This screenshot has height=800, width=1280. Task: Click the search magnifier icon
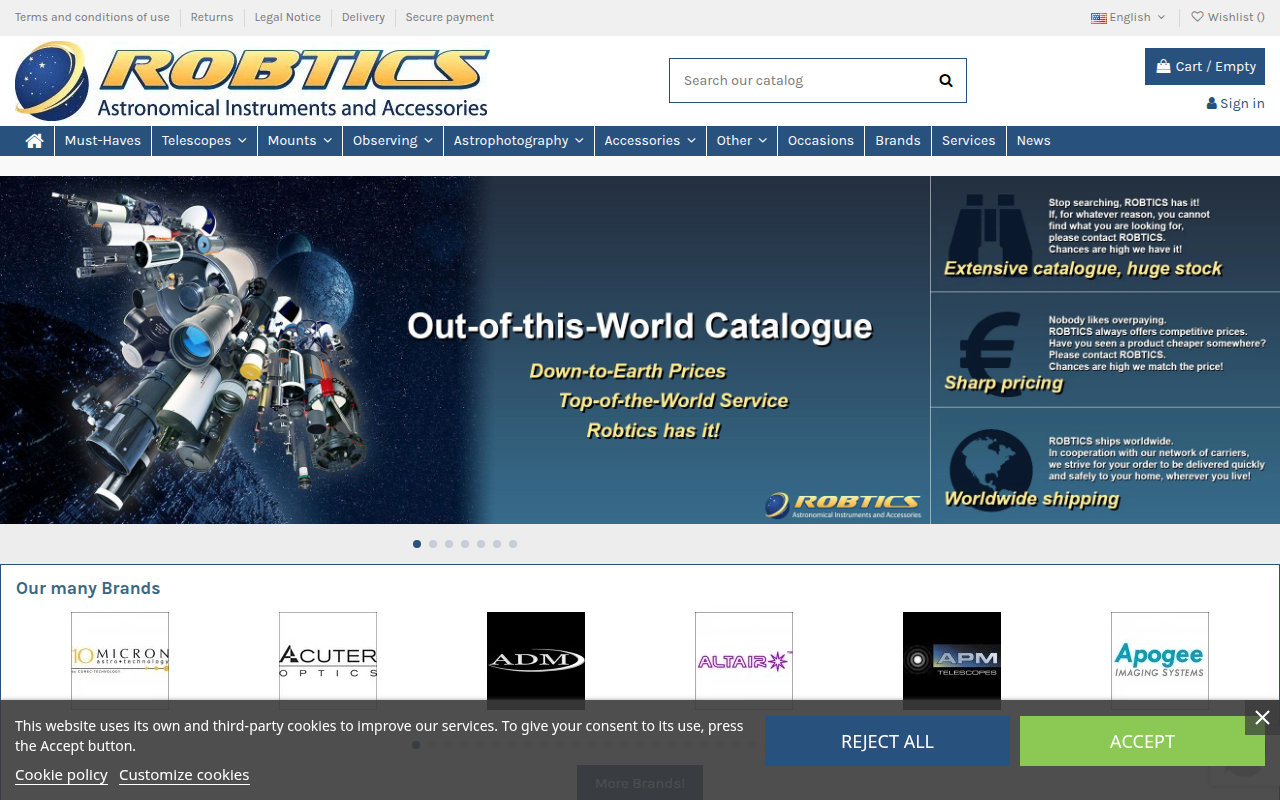946,81
